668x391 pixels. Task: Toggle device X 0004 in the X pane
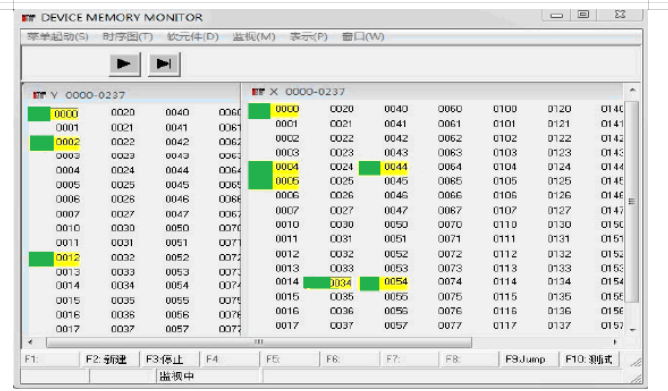click(x=287, y=167)
